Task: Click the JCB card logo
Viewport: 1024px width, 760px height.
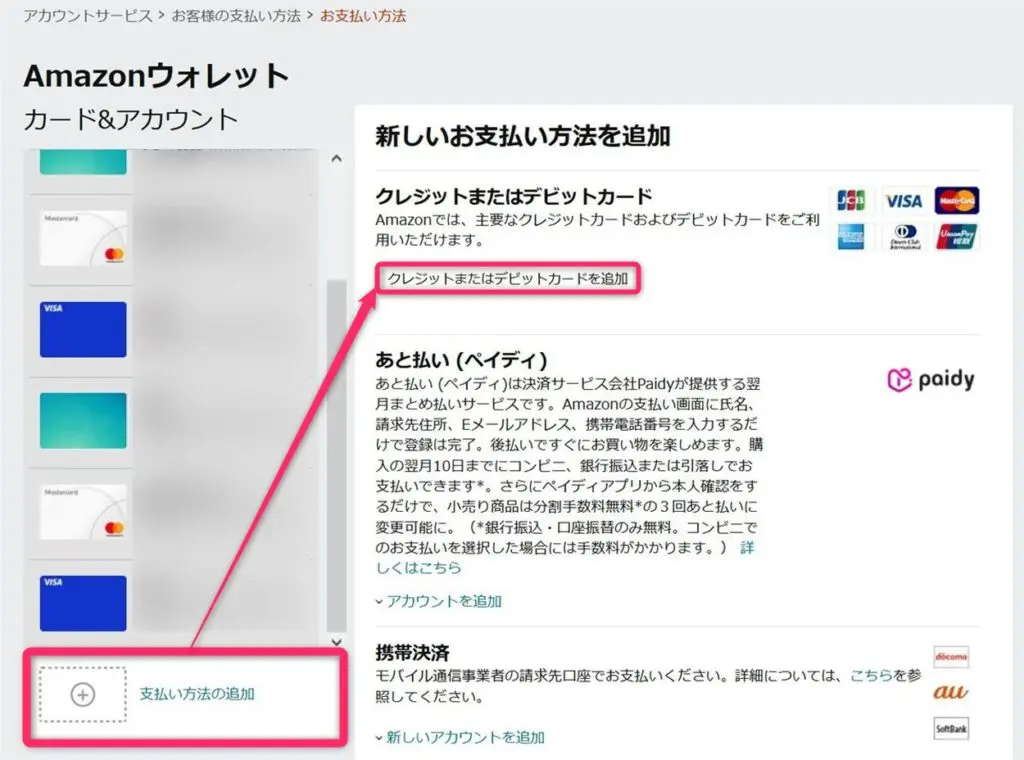Action: pyautogui.click(x=850, y=200)
